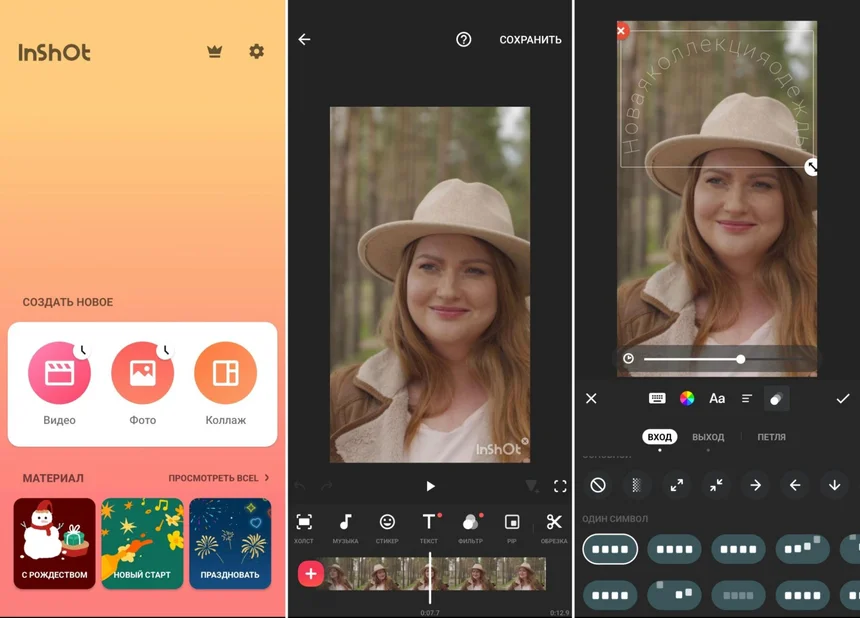
Task: Open the ФИЛЬТР filter tool
Action: pyautogui.click(x=471, y=528)
